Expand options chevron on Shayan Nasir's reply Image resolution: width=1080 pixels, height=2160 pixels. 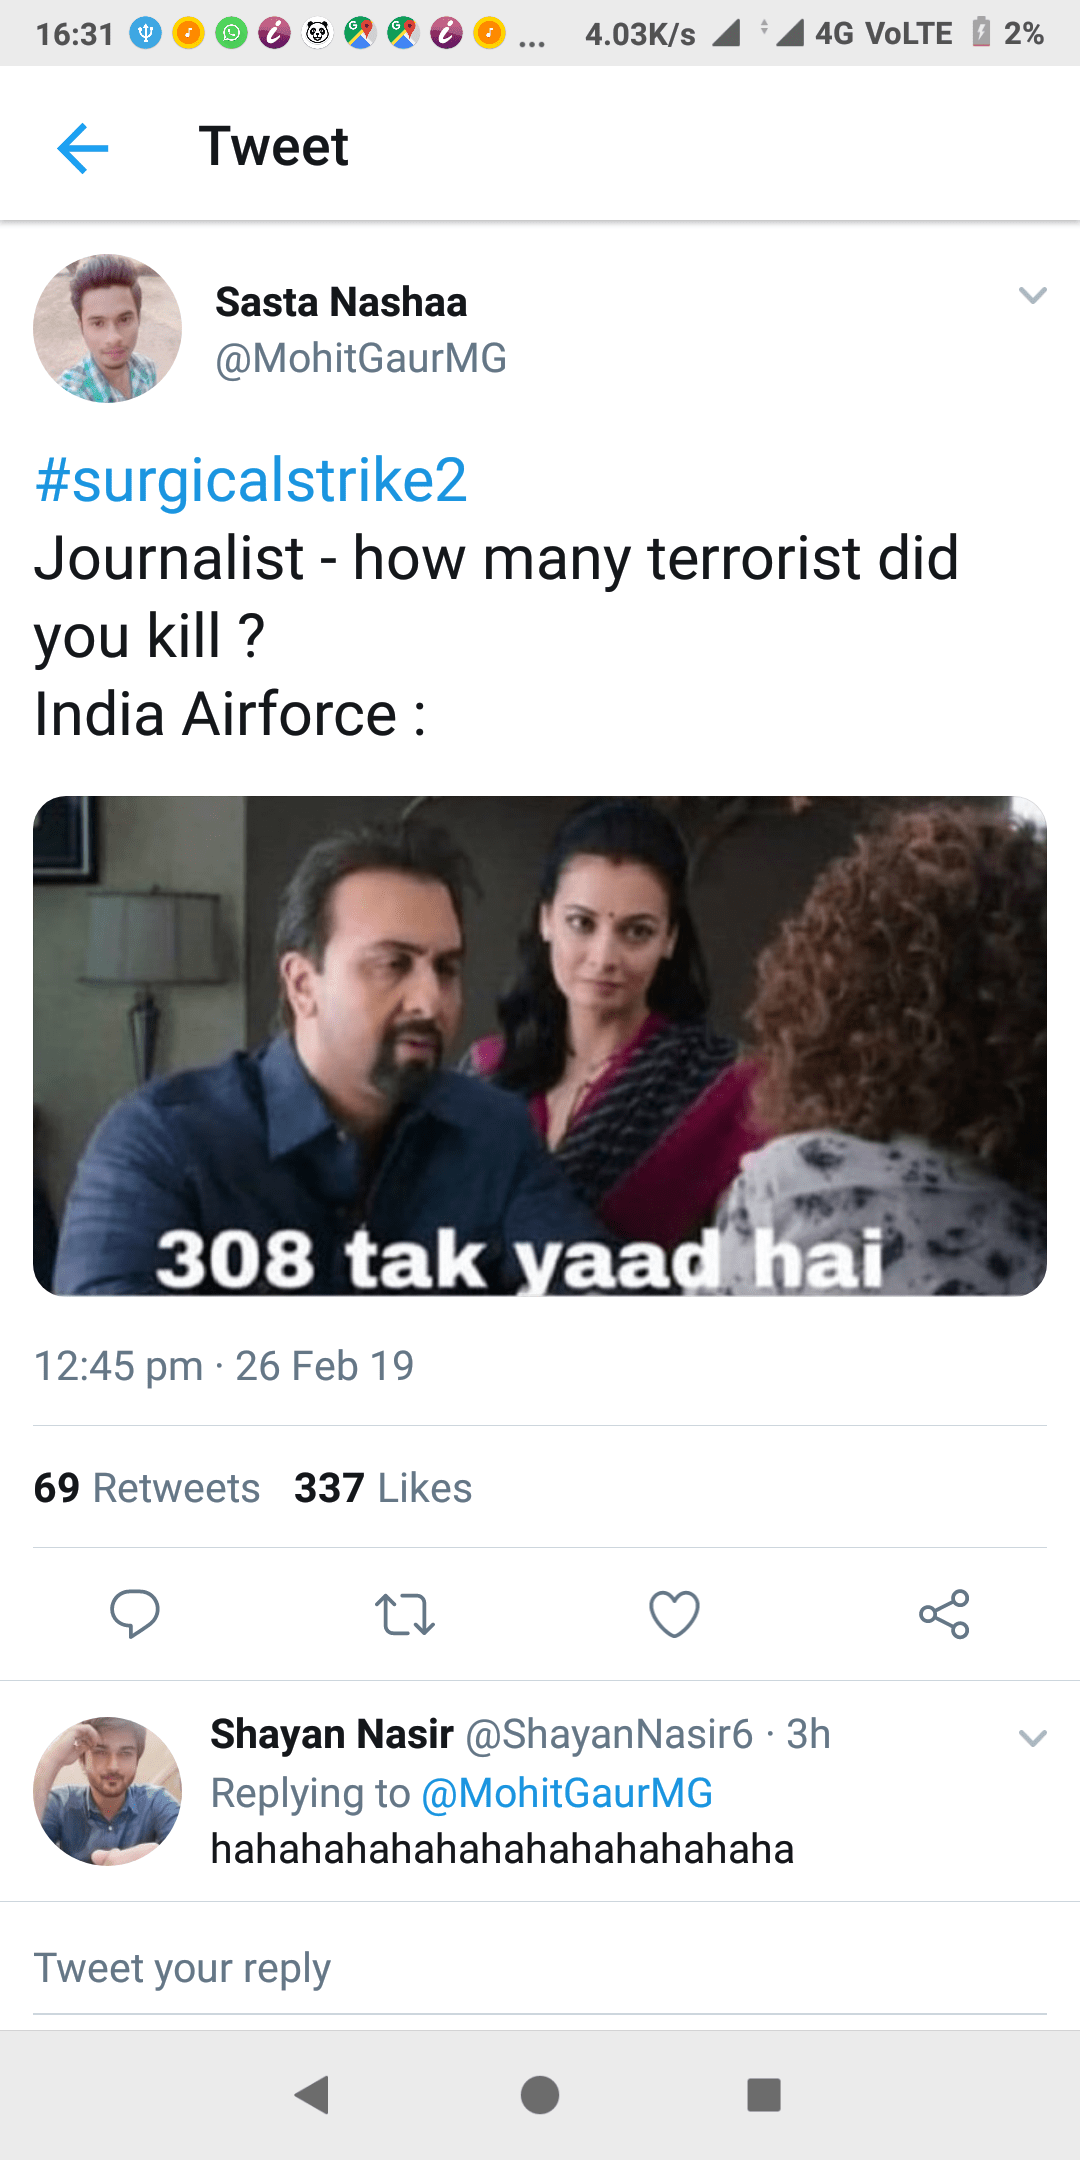click(x=1032, y=1738)
